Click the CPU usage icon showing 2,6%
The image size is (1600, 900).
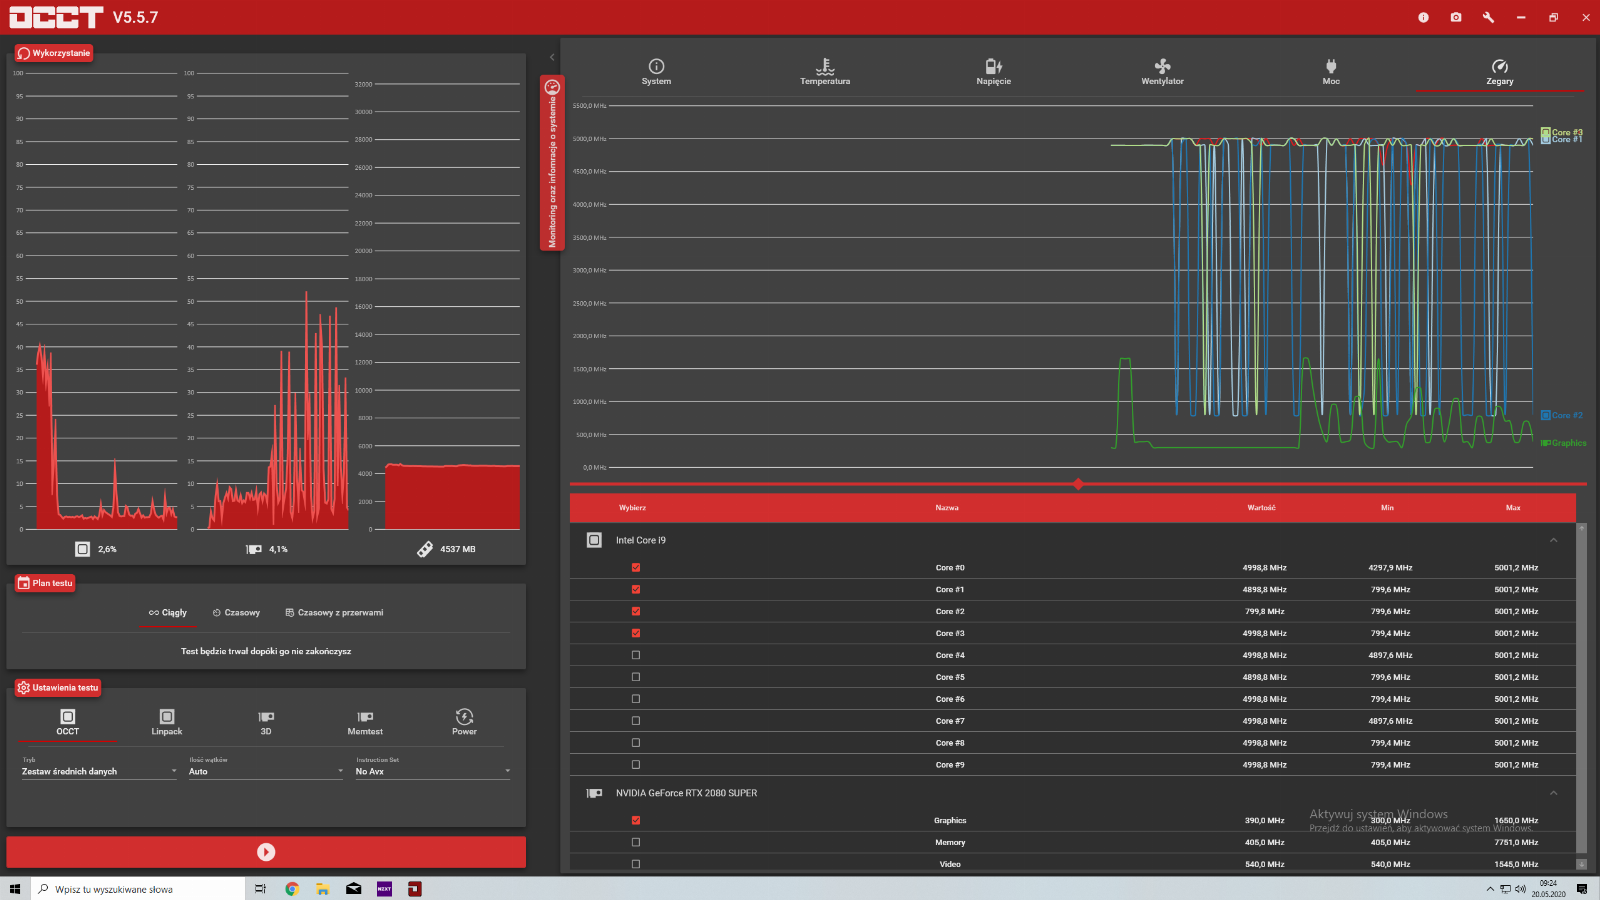83,549
